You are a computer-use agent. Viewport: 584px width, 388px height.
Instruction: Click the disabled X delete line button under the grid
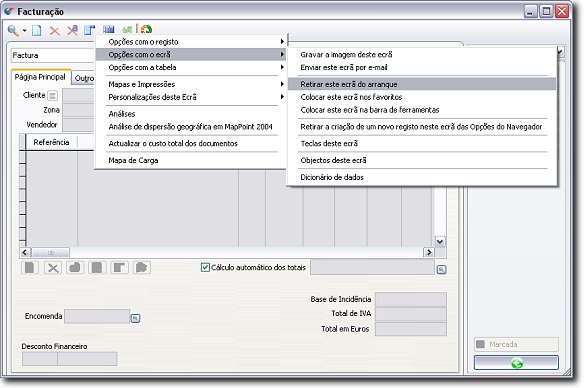click(53, 267)
